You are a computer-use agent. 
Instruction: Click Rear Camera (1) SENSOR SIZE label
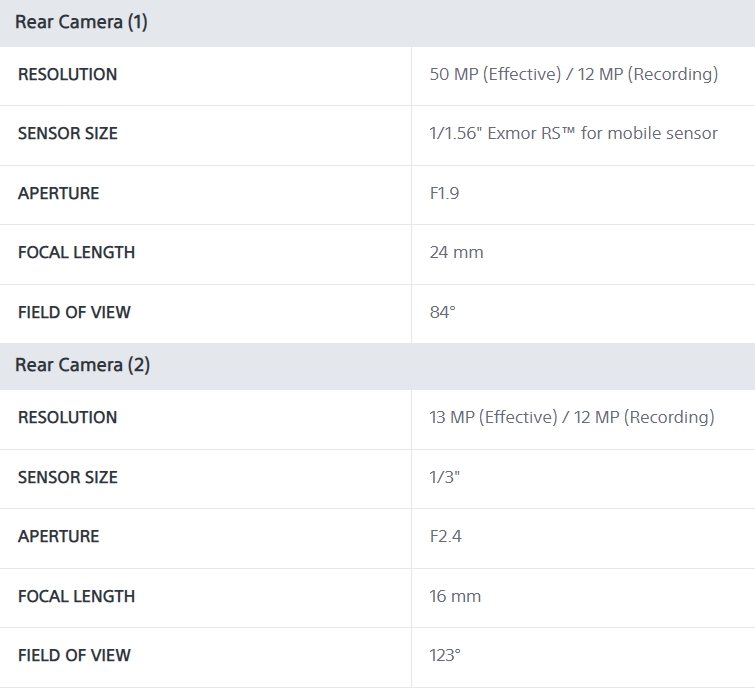[68, 134]
